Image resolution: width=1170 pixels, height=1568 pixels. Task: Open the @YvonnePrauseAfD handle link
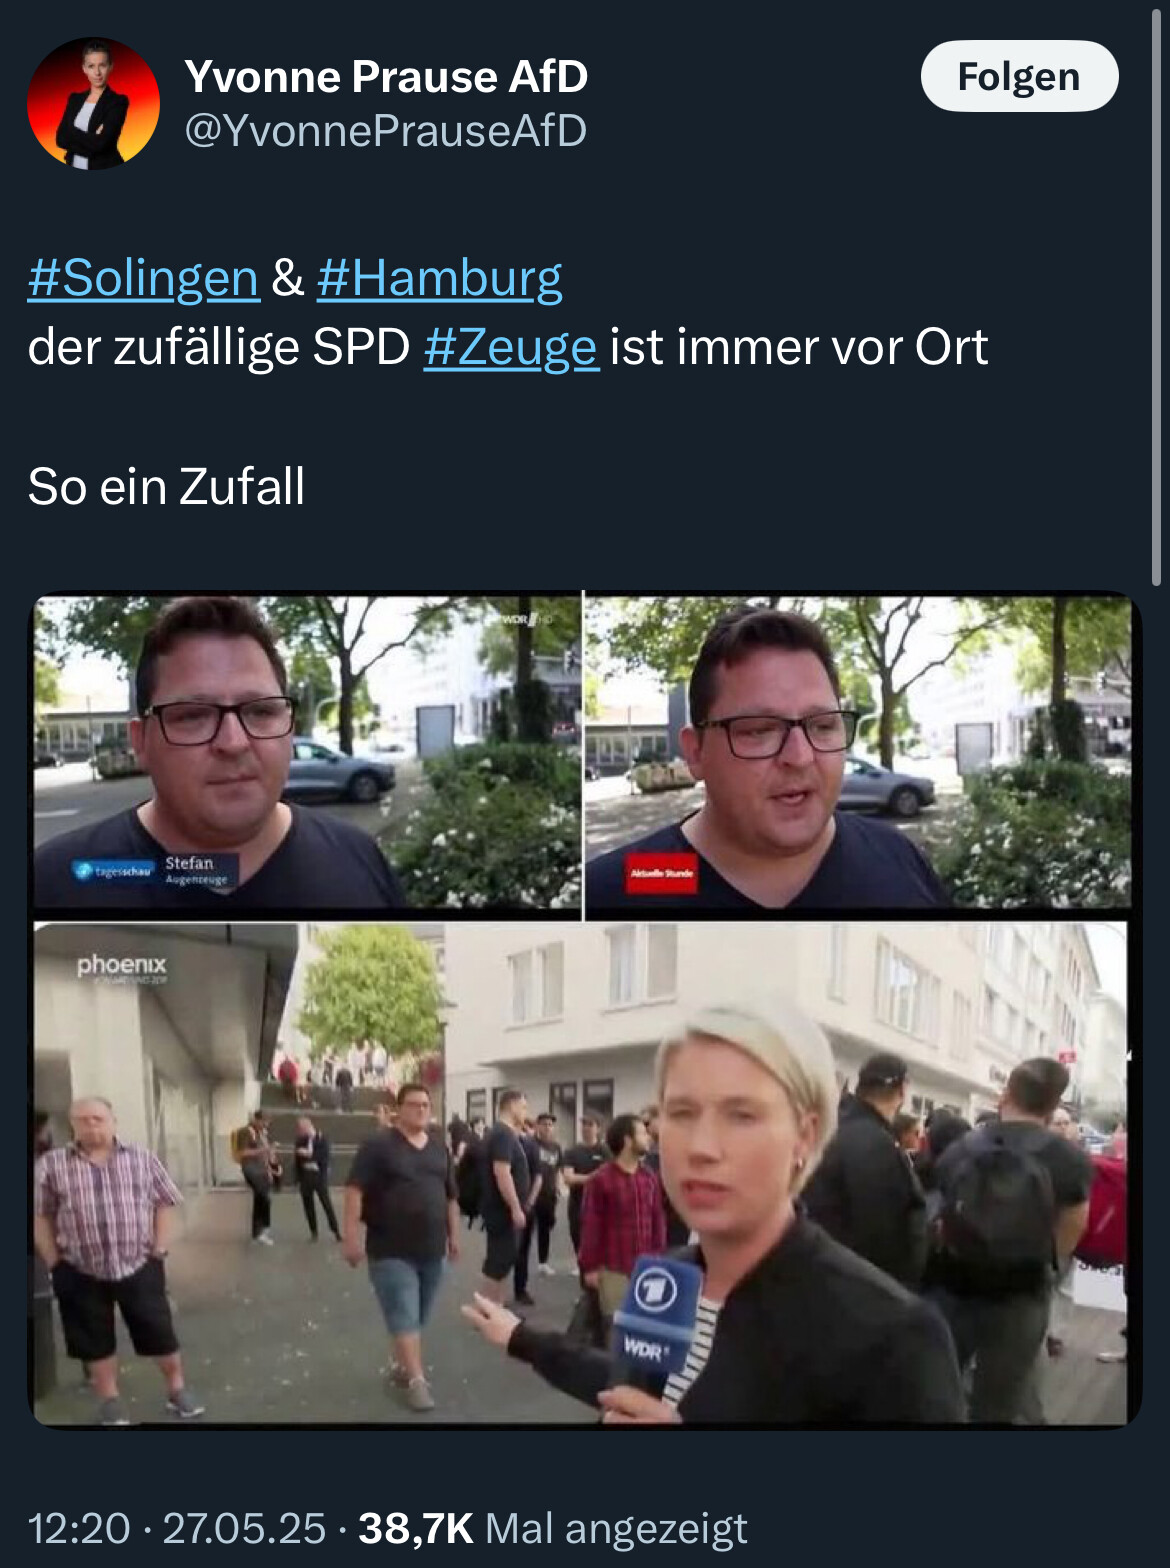pyautogui.click(x=386, y=131)
